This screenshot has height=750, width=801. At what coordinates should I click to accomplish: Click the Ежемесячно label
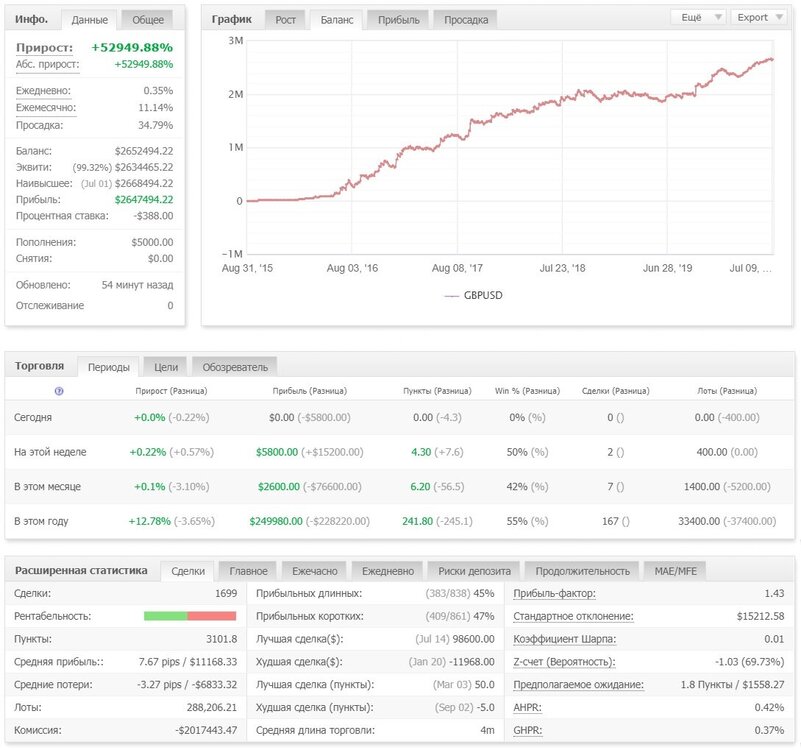click(45, 108)
